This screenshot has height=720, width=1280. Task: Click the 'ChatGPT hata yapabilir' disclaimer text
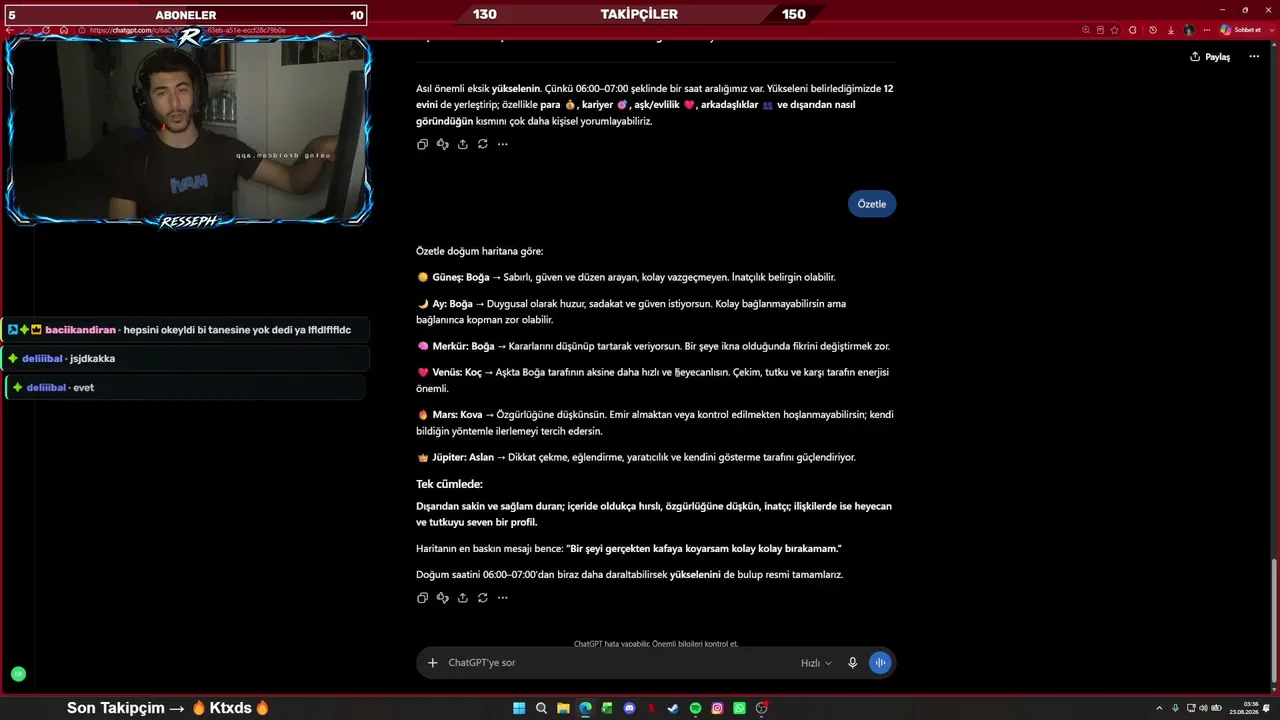point(656,644)
